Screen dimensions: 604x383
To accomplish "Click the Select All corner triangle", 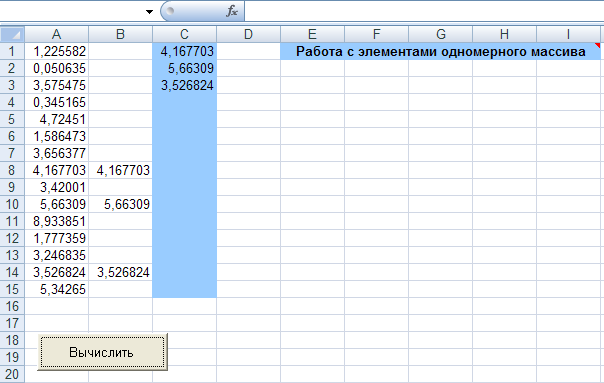I will pyautogui.click(x=12, y=34).
